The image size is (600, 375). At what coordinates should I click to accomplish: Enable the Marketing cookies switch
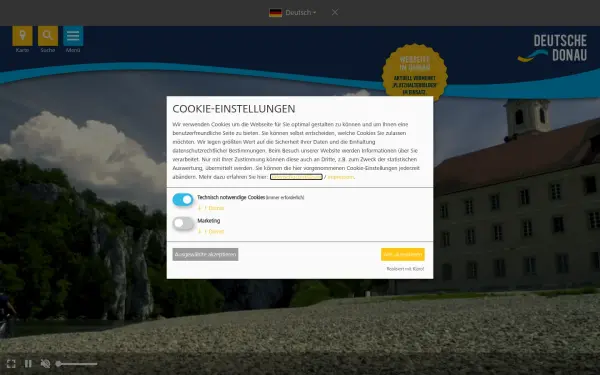tap(183, 223)
